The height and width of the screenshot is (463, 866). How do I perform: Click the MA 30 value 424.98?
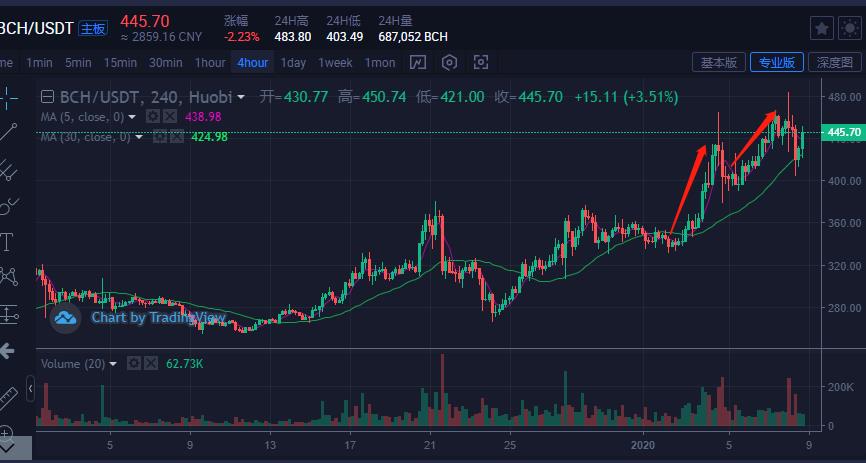point(209,137)
